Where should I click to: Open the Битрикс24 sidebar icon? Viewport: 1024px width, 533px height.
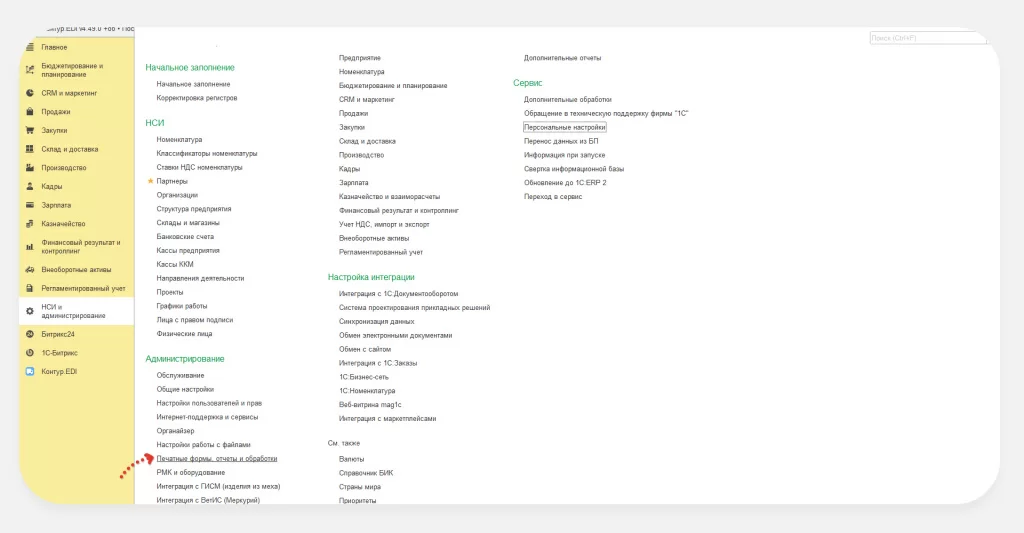point(30,334)
